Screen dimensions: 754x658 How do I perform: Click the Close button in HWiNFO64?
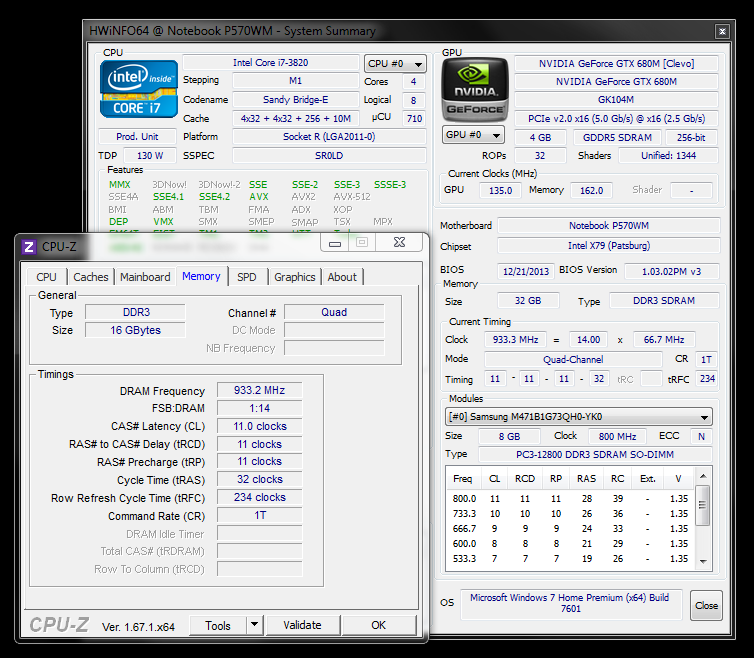706,605
